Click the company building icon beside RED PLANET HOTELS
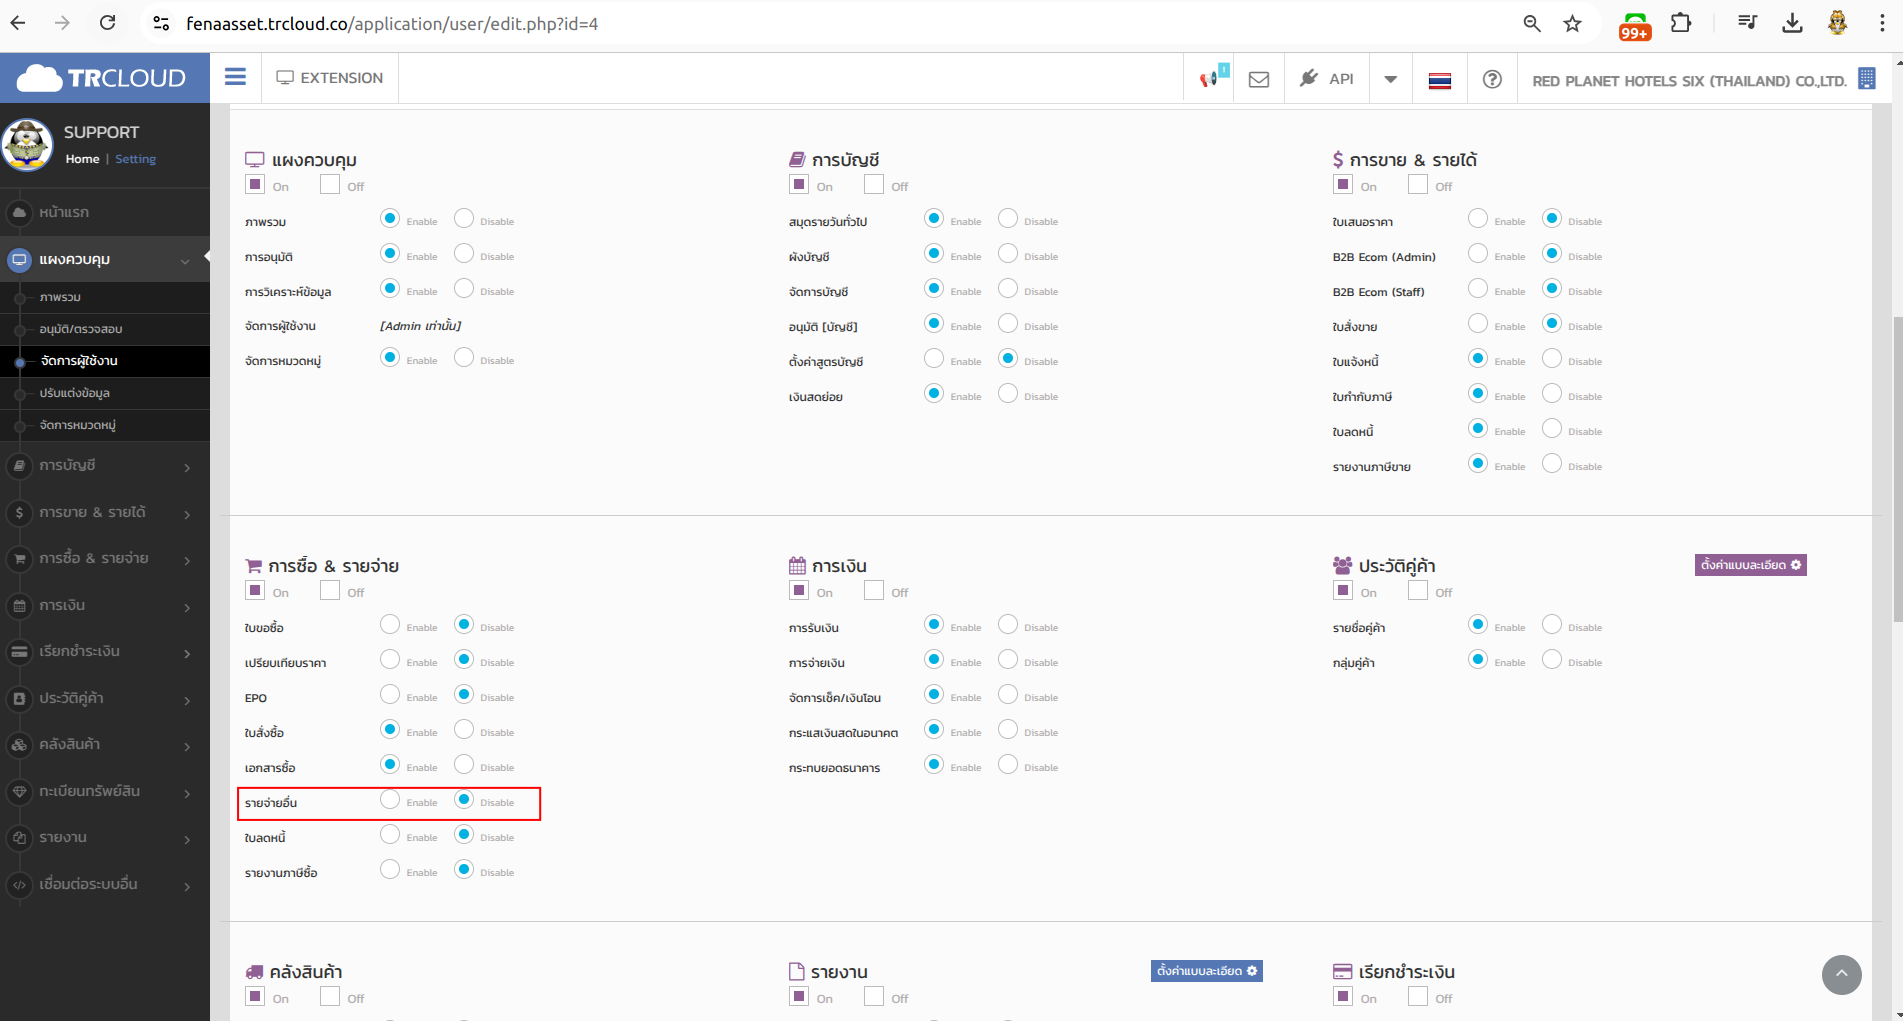Viewport: 1903px width, 1021px height. click(1866, 79)
